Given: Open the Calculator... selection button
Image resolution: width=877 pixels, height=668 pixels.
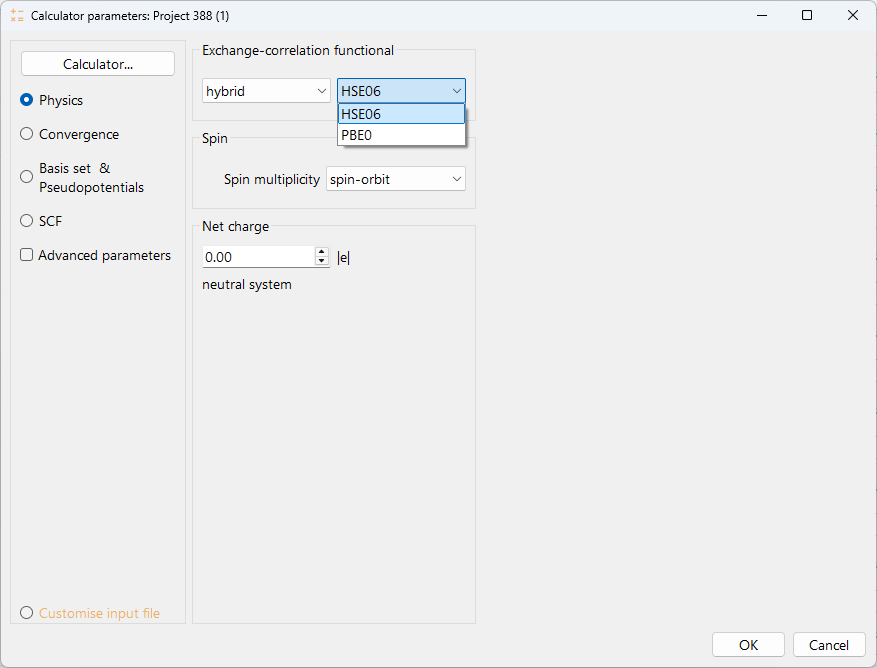Looking at the screenshot, I should click(98, 64).
